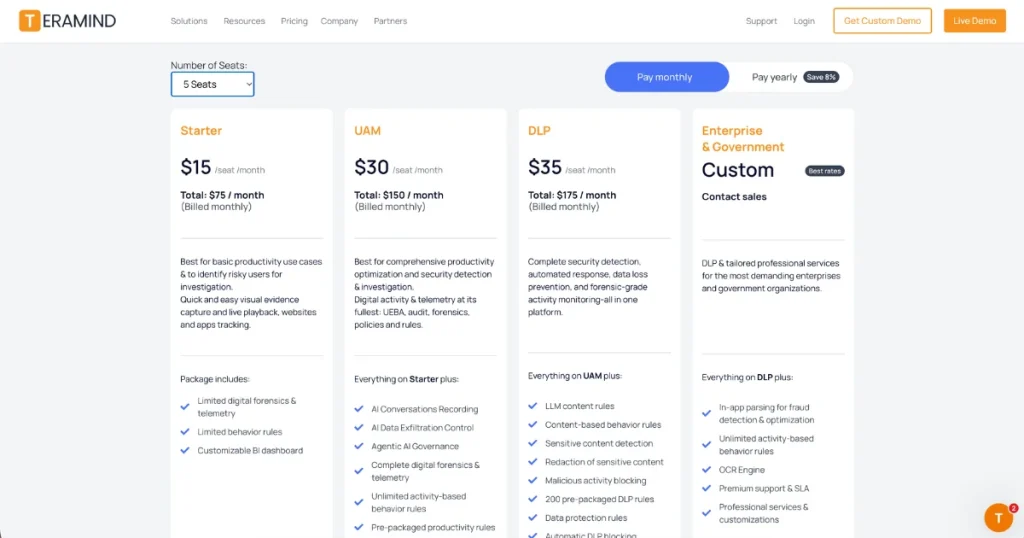
Task: Click the Contact sales text
Action: 734,197
